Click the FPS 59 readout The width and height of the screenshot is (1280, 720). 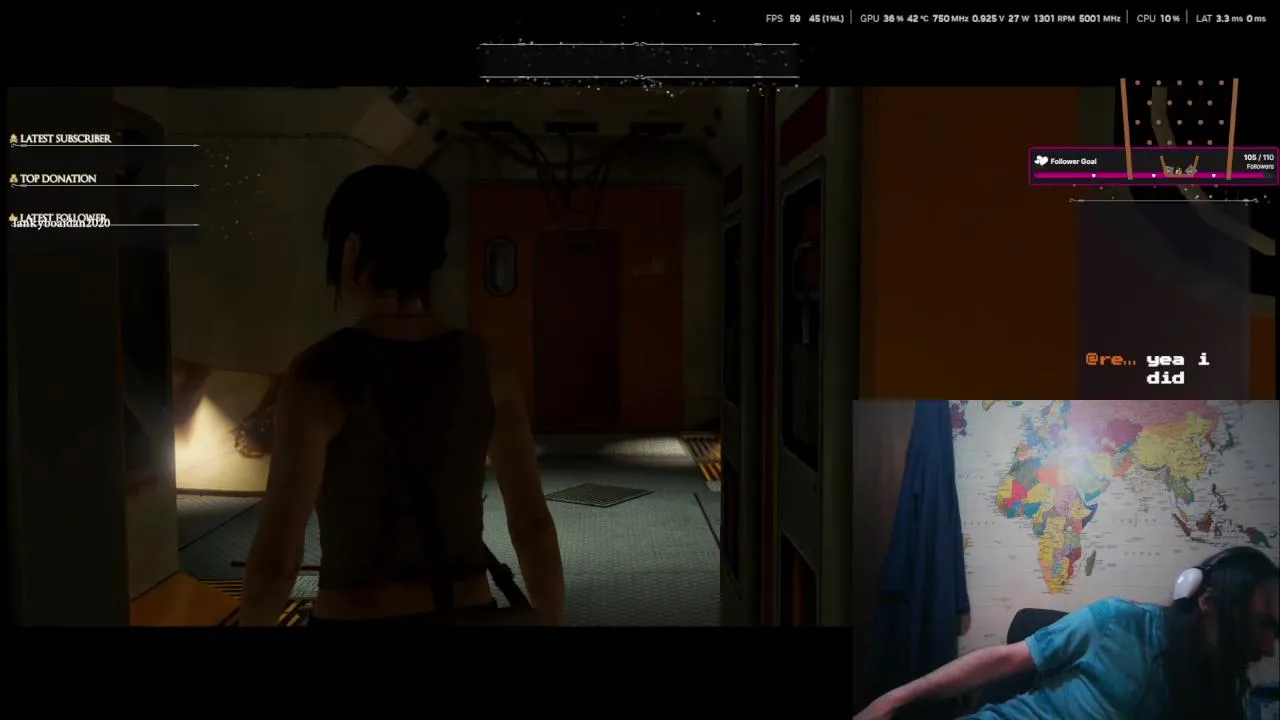[783, 19]
